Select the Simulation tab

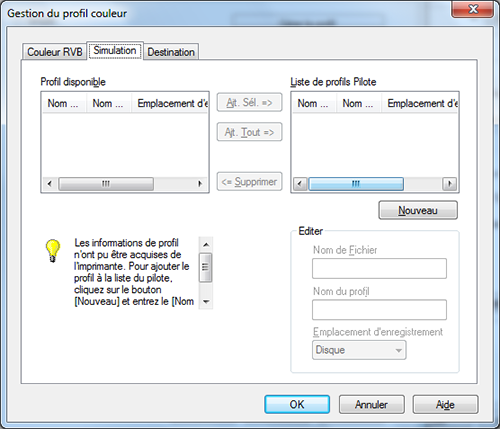(115, 51)
